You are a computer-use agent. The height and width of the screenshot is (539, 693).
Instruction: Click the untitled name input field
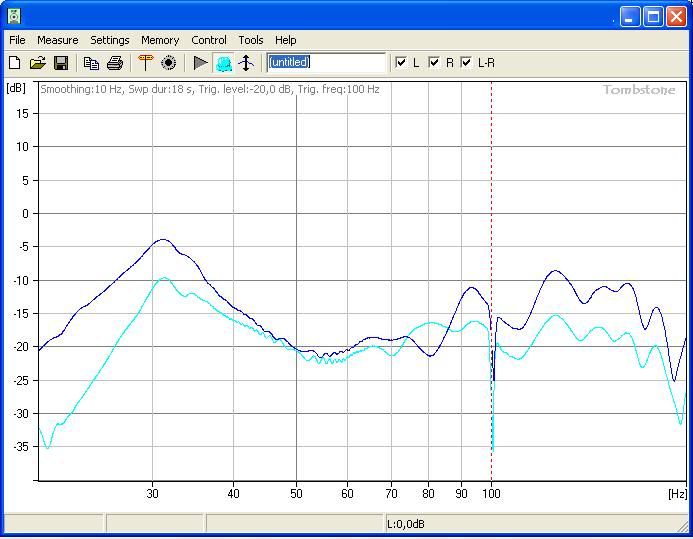(x=326, y=63)
